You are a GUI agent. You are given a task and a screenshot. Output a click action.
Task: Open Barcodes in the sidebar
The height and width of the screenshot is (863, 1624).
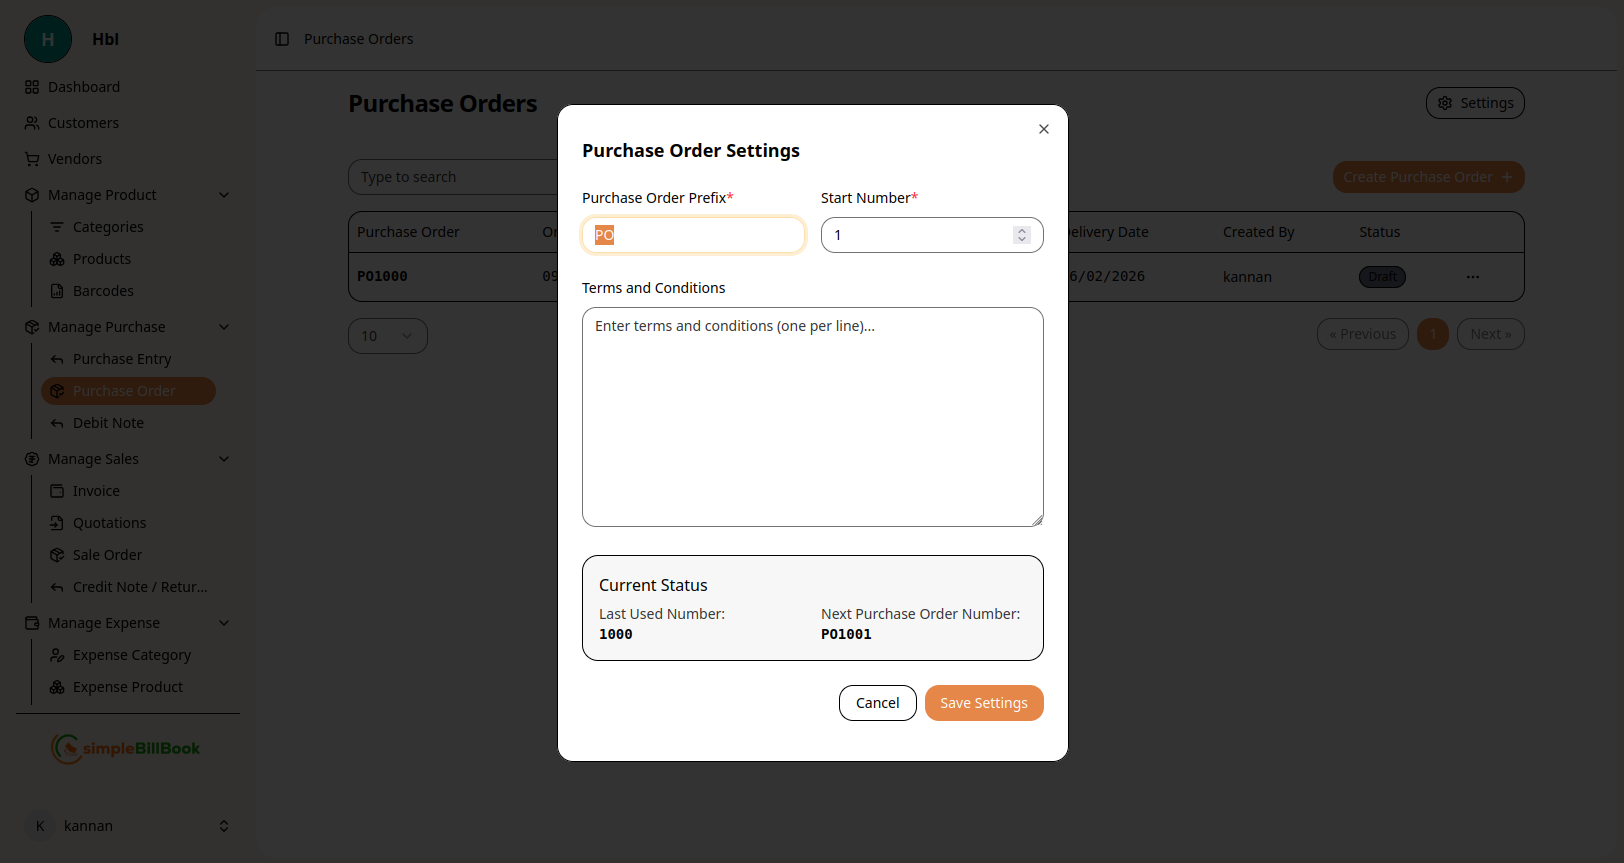click(103, 291)
